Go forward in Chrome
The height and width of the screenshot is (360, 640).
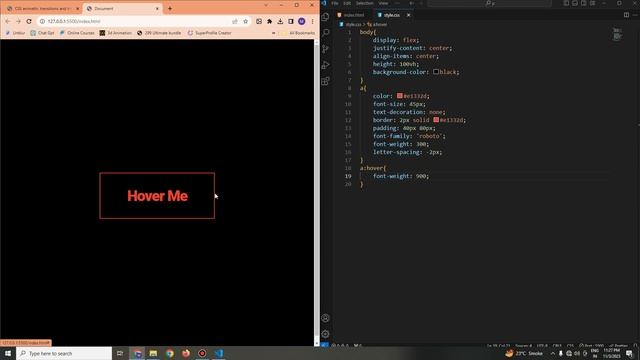coord(18,21)
